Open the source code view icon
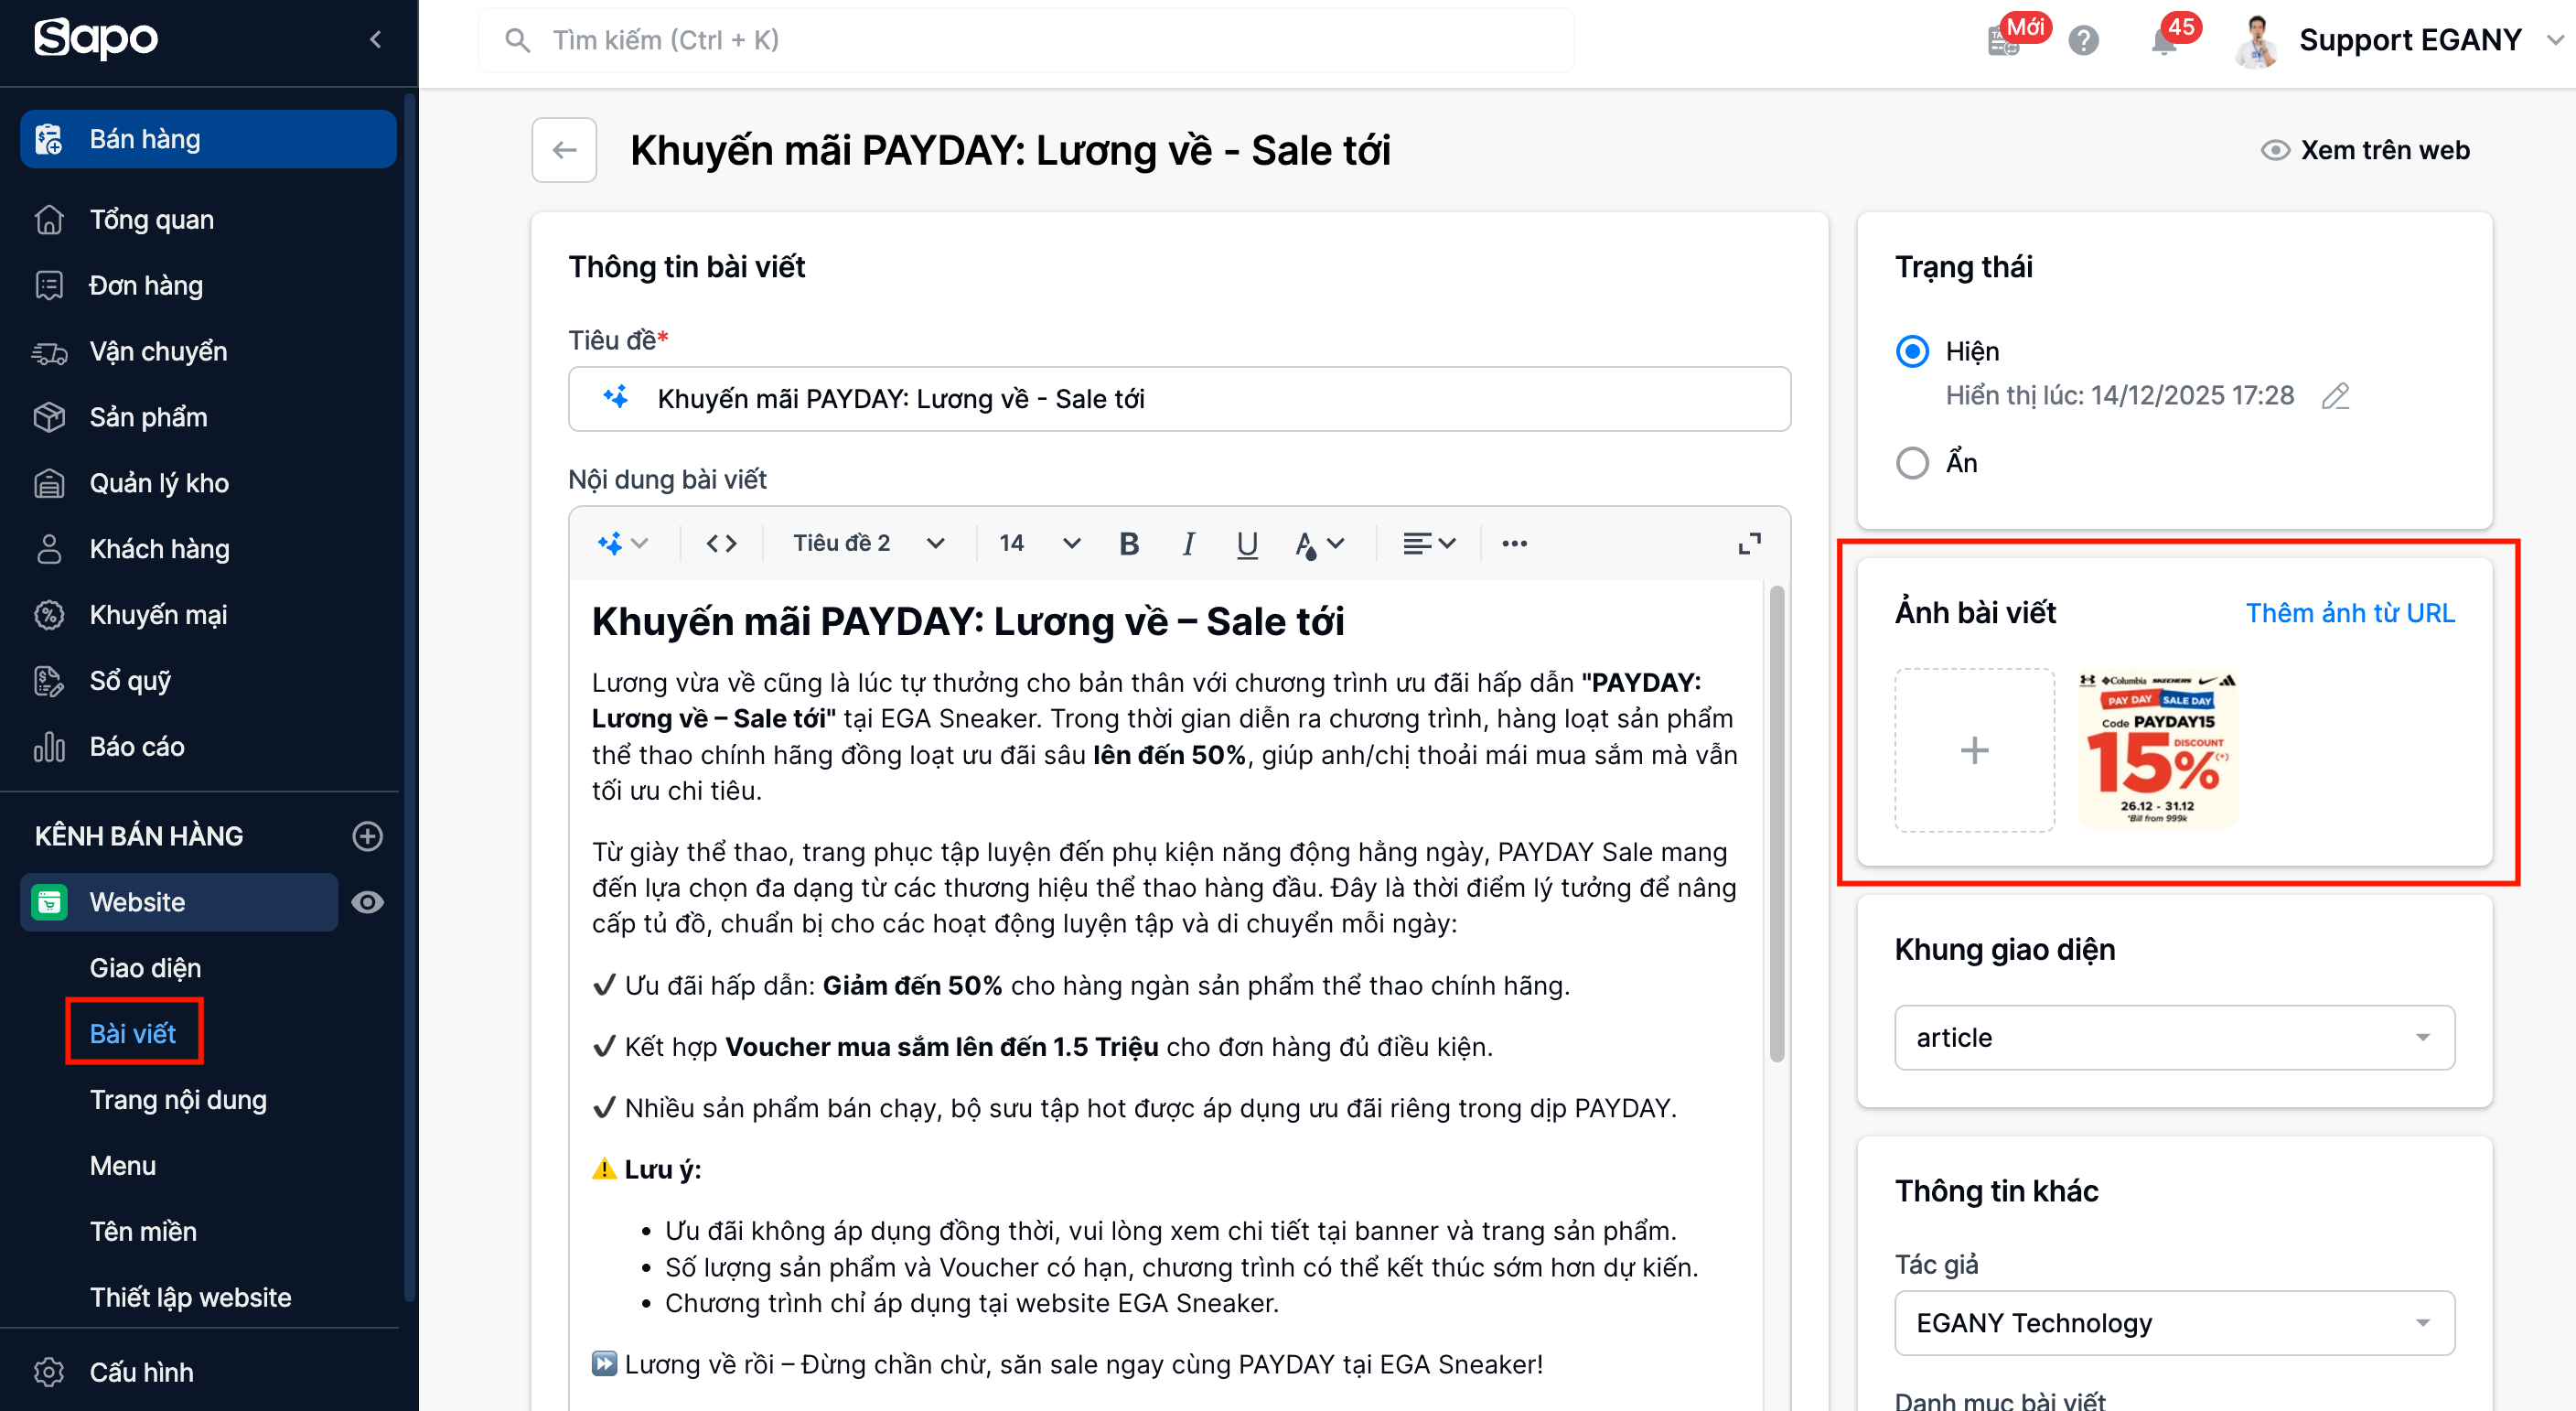 721,543
